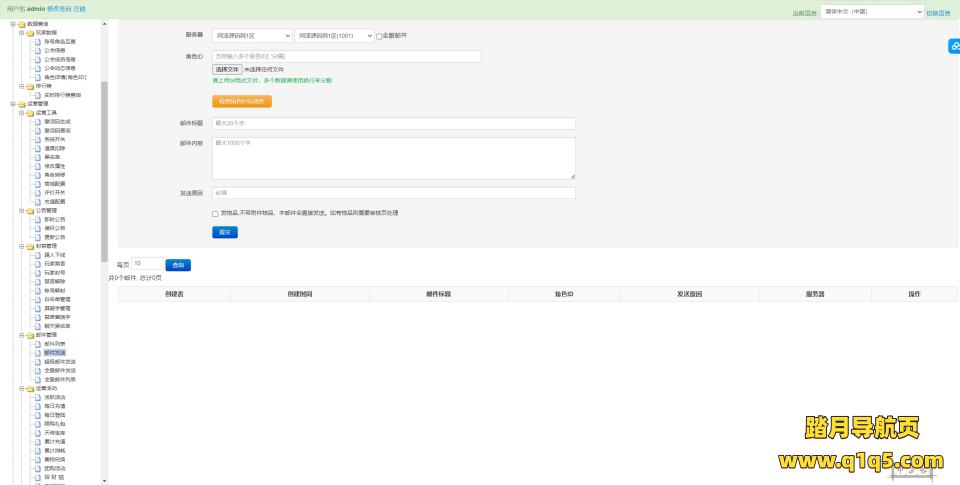Click the blue floating icon at right edge
The image size is (960, 485).
tap(953, 46)
